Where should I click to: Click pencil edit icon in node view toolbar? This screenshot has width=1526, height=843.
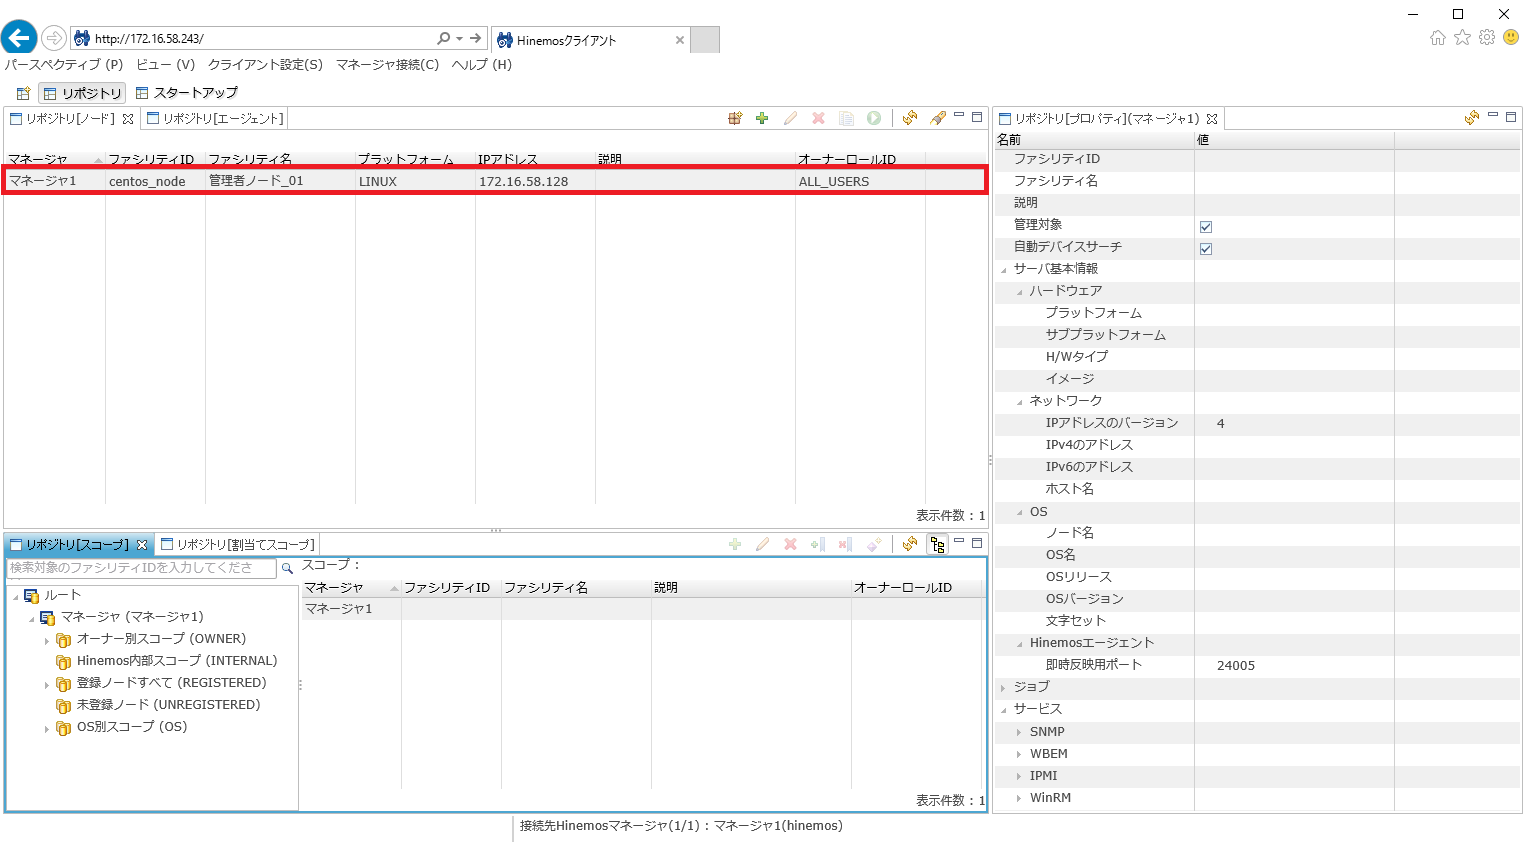click(790, 118)
